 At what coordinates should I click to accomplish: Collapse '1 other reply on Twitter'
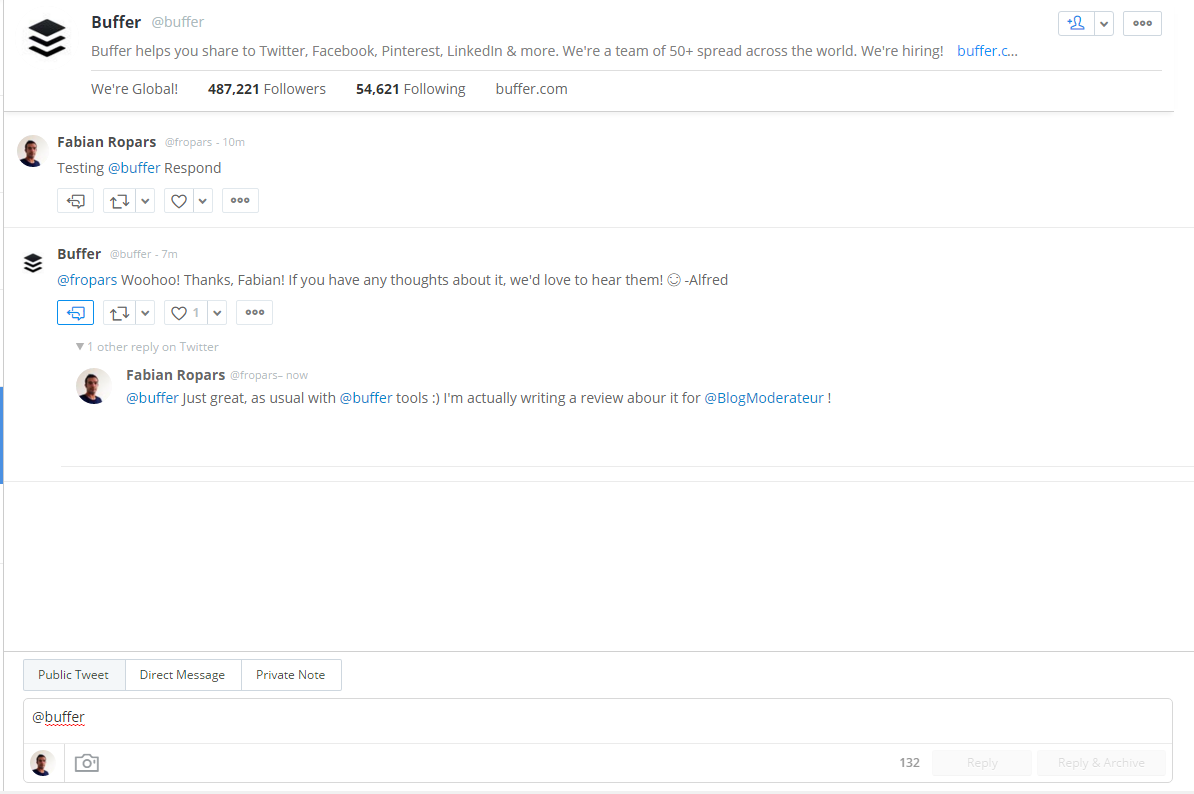147,347
